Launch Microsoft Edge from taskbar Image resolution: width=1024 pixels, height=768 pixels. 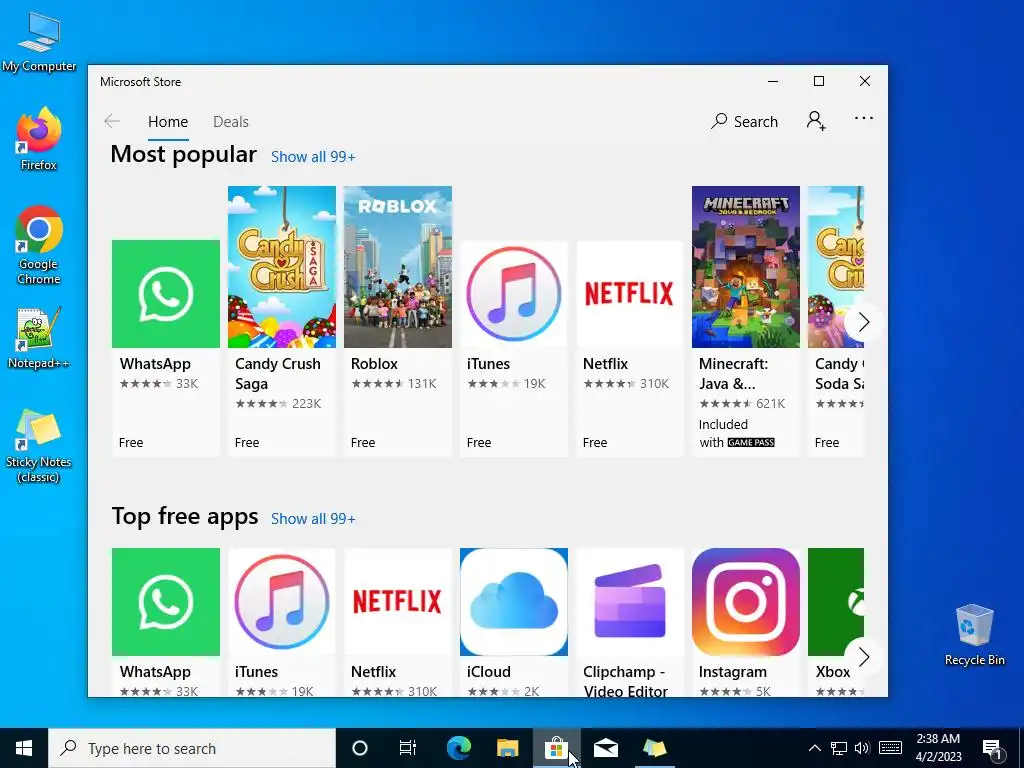(458, 748)
